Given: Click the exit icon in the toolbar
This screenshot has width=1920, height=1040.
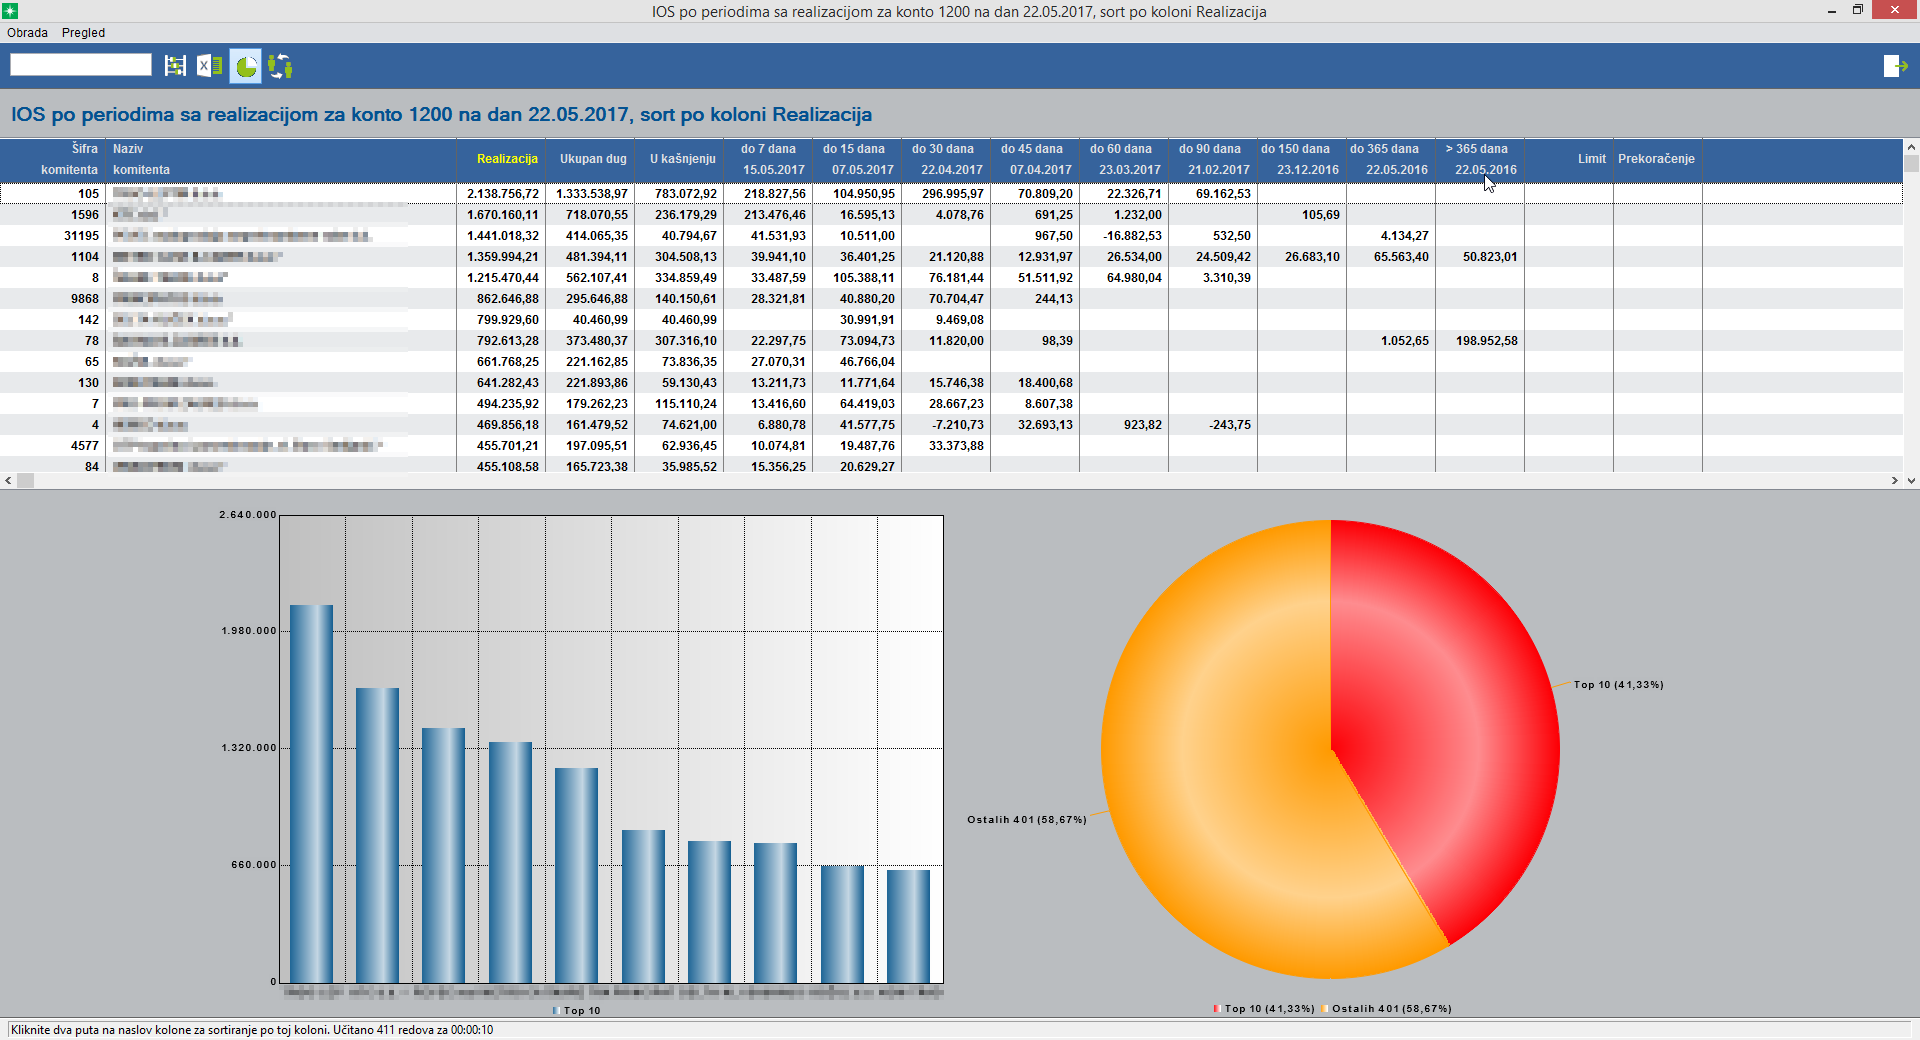Looking at the screenshot, I should click(x=1895, y=66).
